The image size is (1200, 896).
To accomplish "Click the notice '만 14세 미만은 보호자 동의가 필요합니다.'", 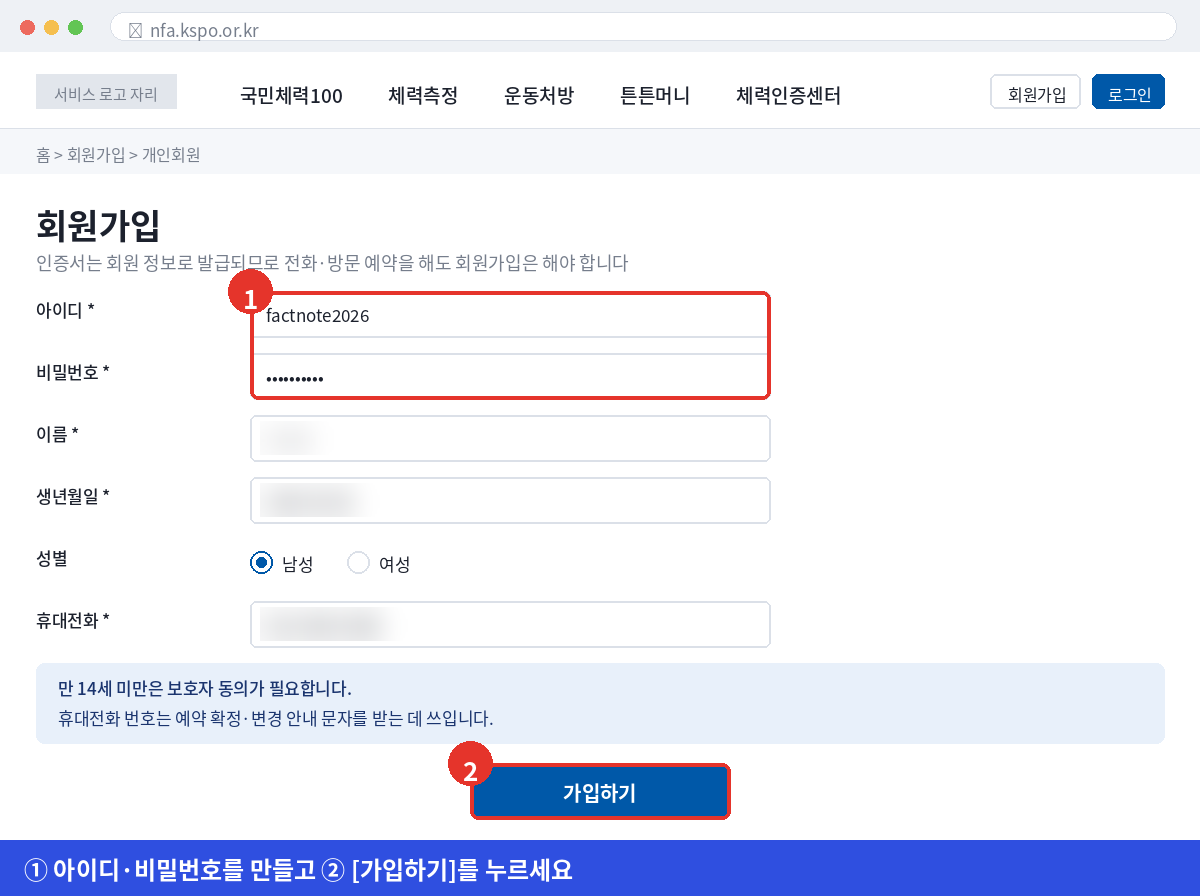I will point(205,689).
